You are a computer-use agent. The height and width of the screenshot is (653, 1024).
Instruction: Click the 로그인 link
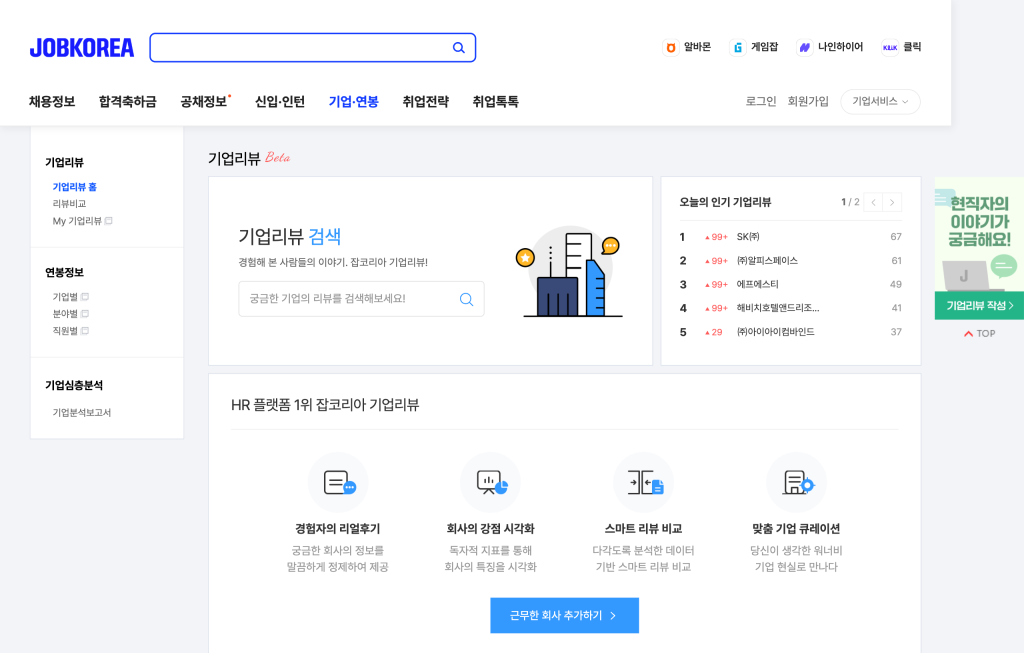(x=761, y=102)
